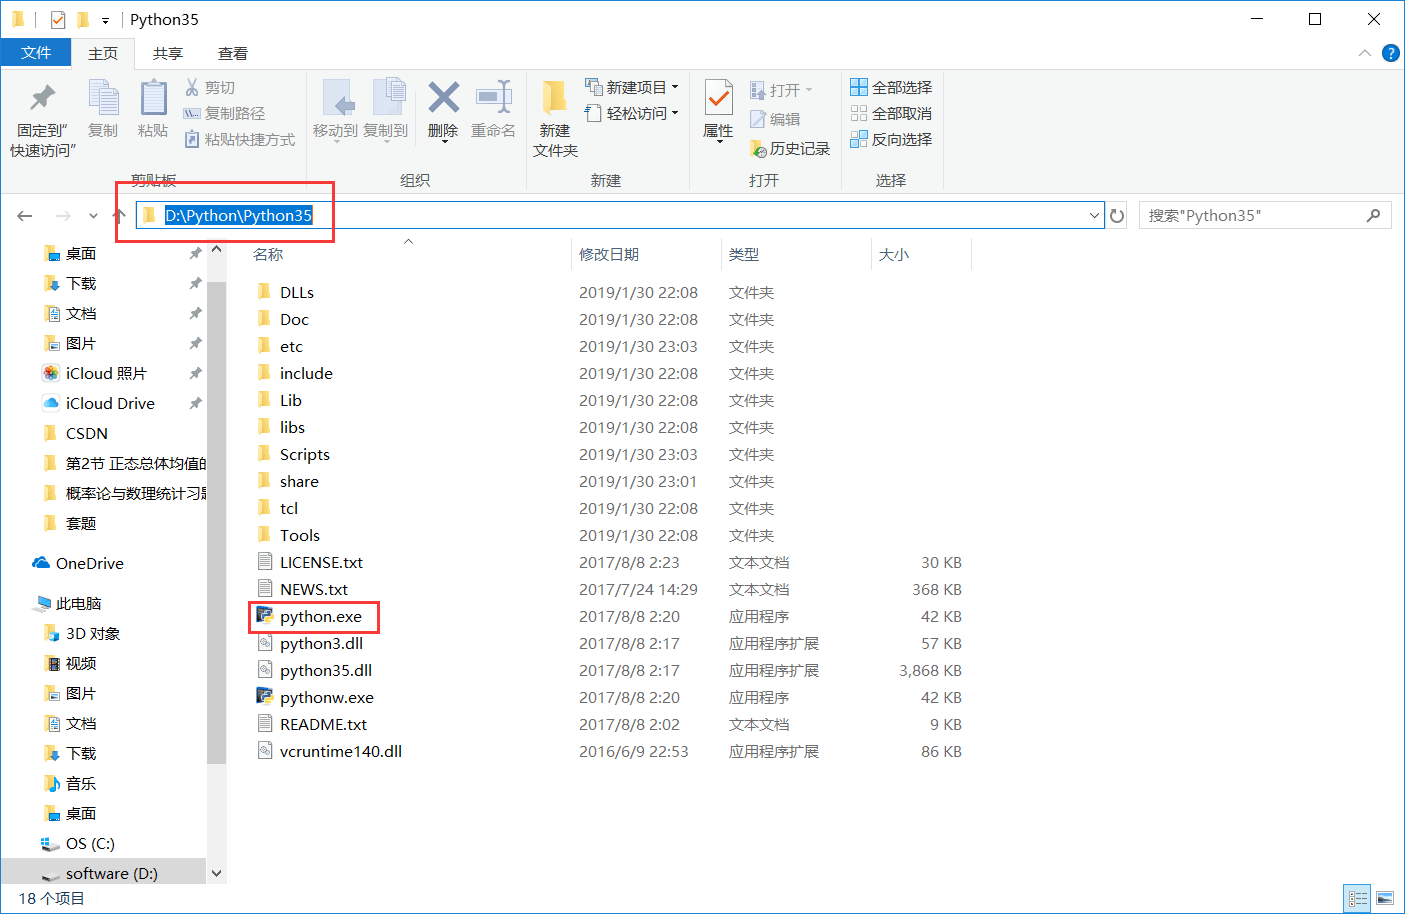Open the Easy access dropdown

(x=632, y=113)
